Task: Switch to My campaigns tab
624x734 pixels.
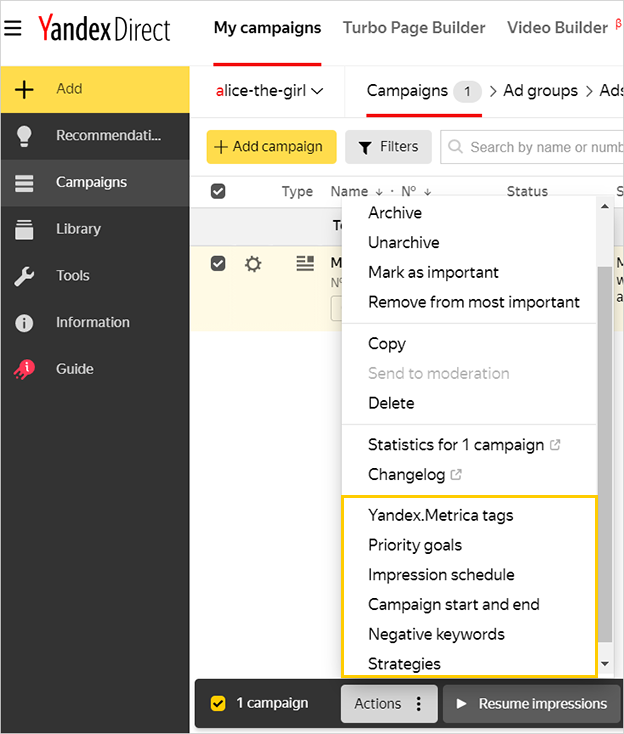Action: pos(267,28)
